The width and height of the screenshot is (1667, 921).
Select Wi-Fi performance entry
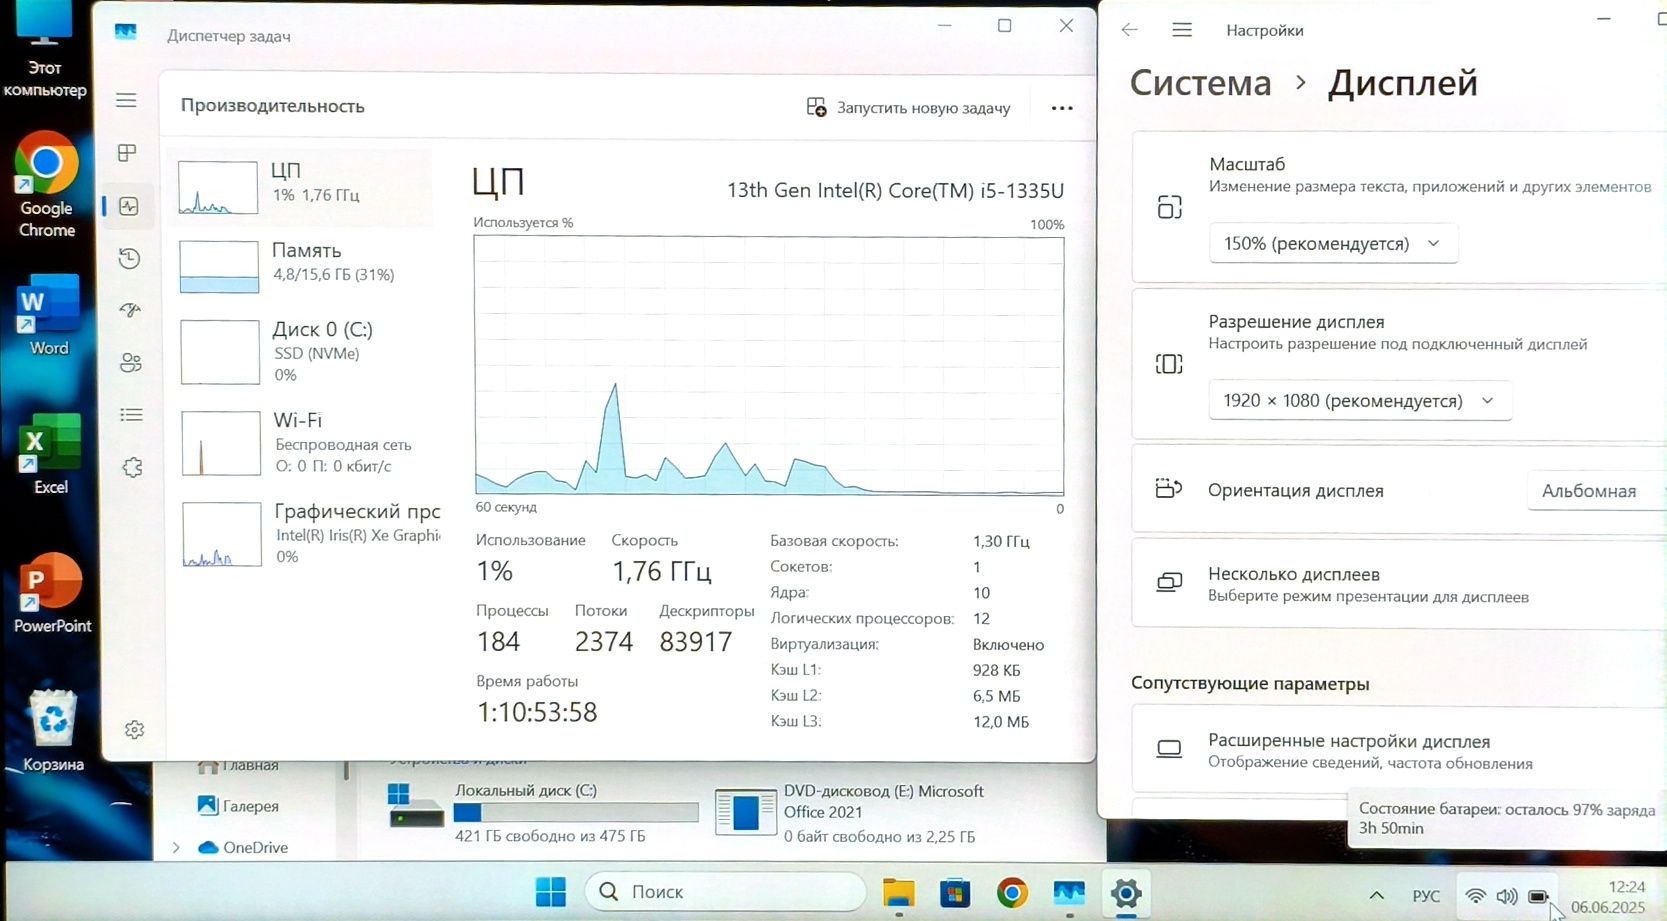pos(307,442)
